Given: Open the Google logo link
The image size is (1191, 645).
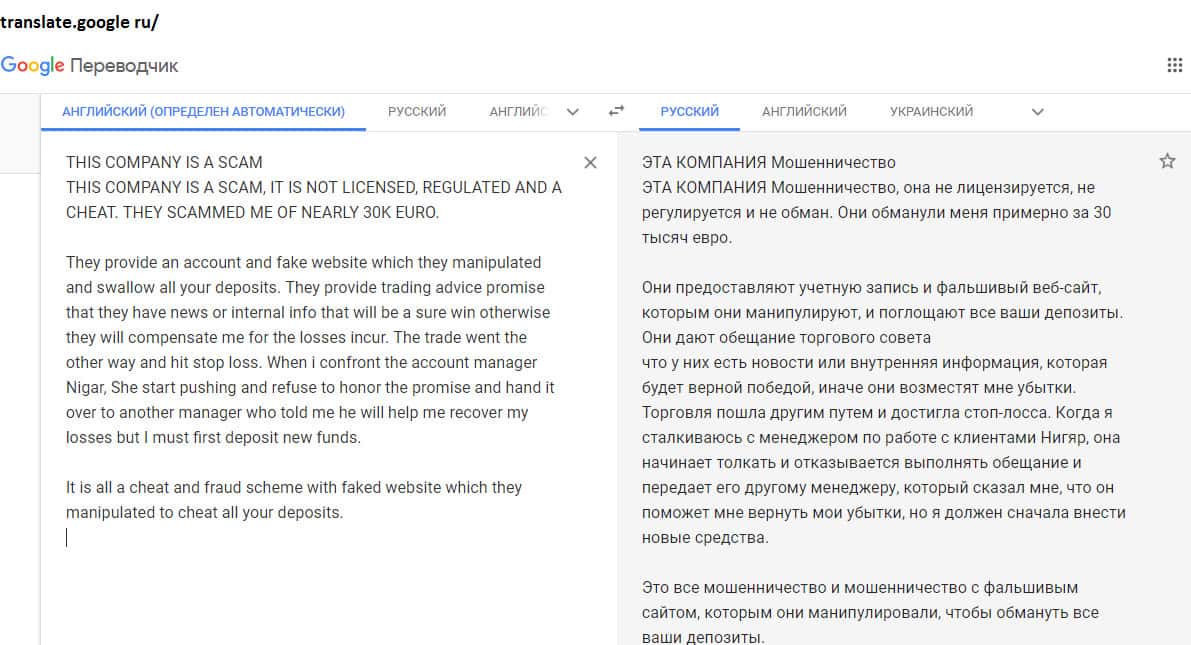Looking at the screenshot, I should click(33, 65).
